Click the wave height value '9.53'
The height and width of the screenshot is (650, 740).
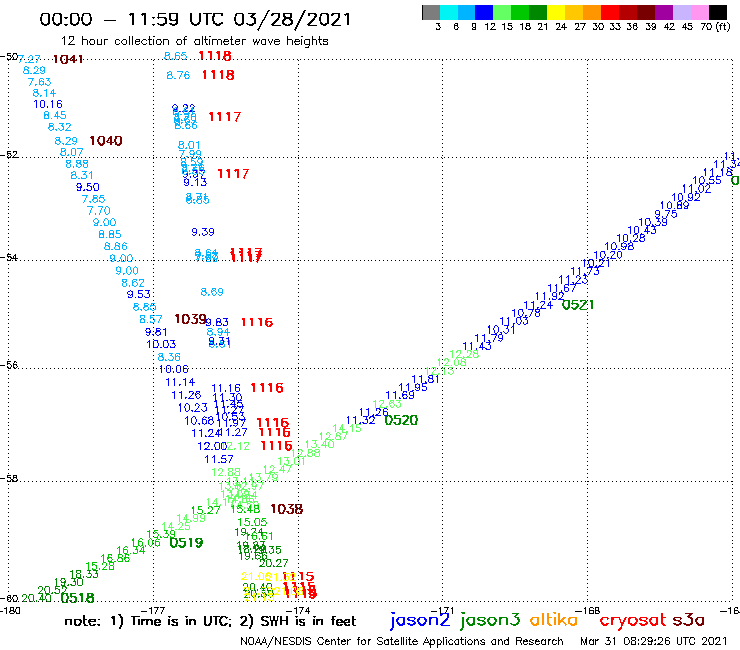click(x=139, y=294)
